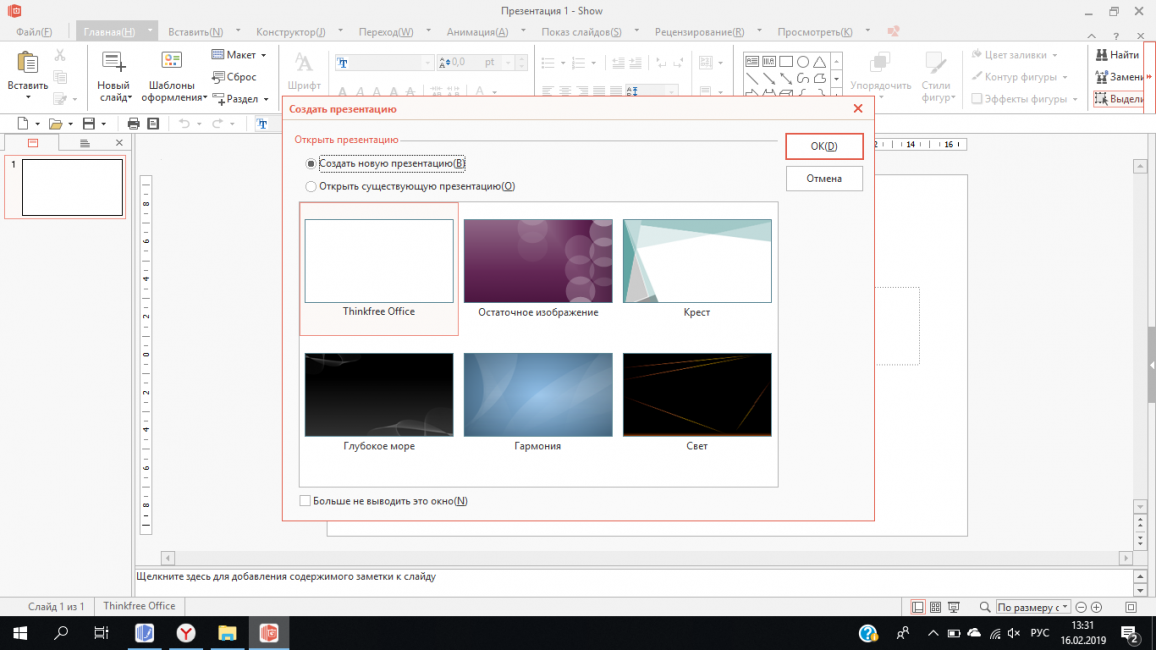Click the Reset (Сброс) slide icon
This screenshot has width=1156, height=650.
pos(218,77)
